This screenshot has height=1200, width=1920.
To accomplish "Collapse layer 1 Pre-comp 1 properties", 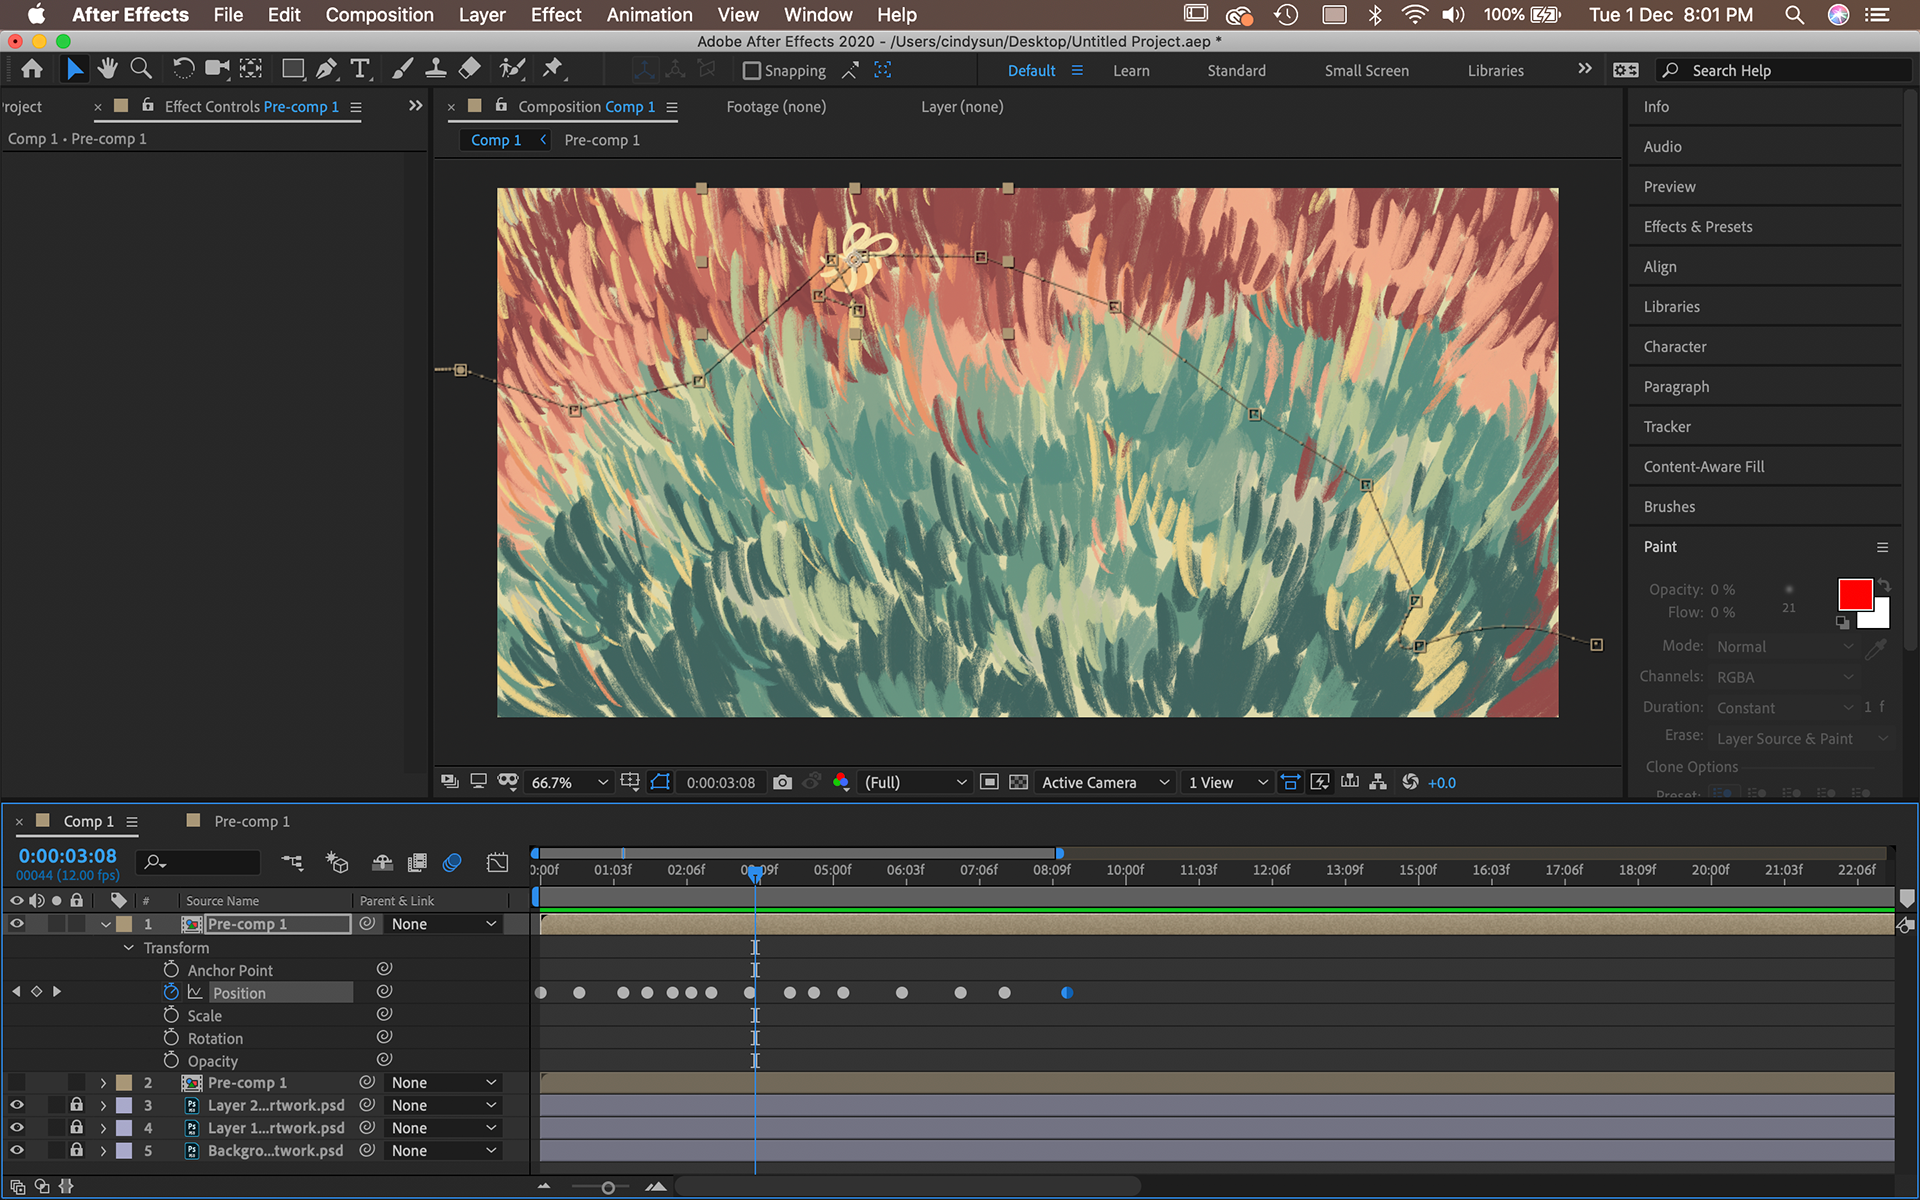I will click(x=105, y=925).
